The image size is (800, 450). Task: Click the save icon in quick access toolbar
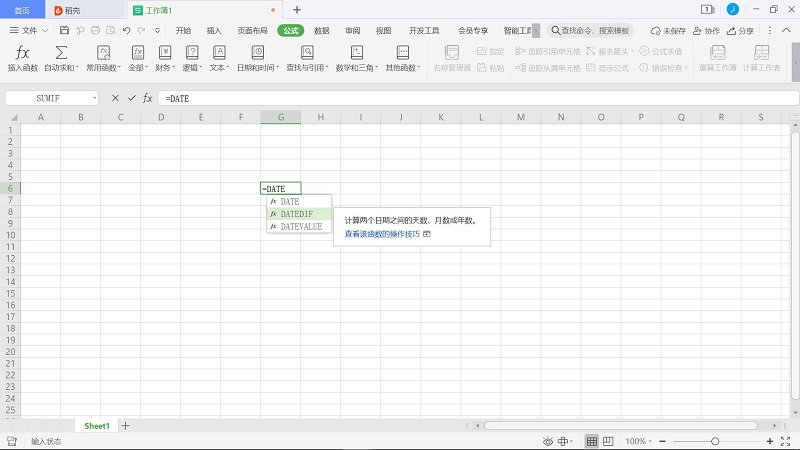click(x=65, y=31)
